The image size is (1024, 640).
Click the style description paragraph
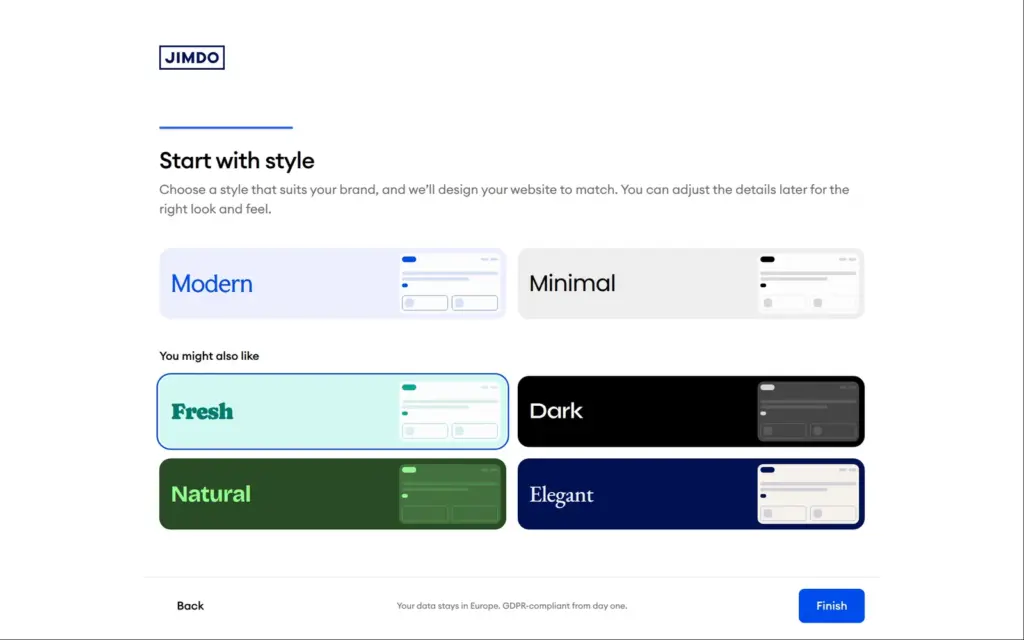504,199
